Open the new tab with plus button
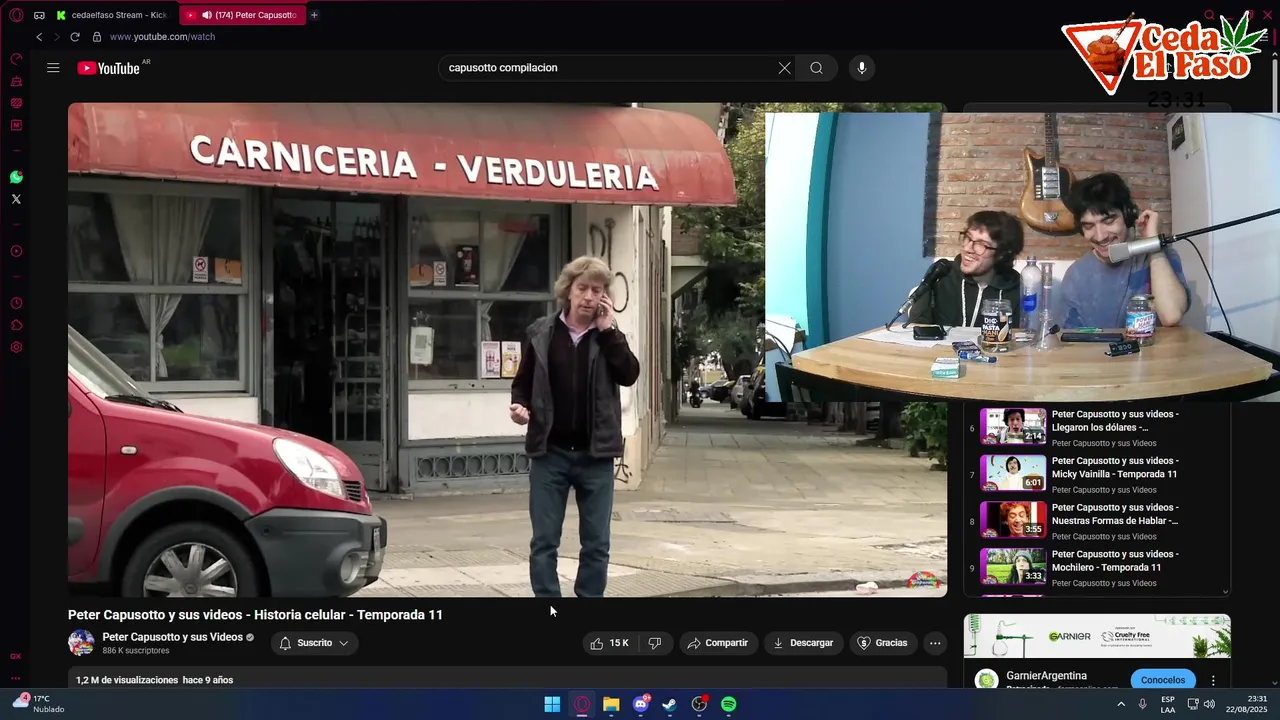Screen dimensions: 1280x720 point(314,15)
